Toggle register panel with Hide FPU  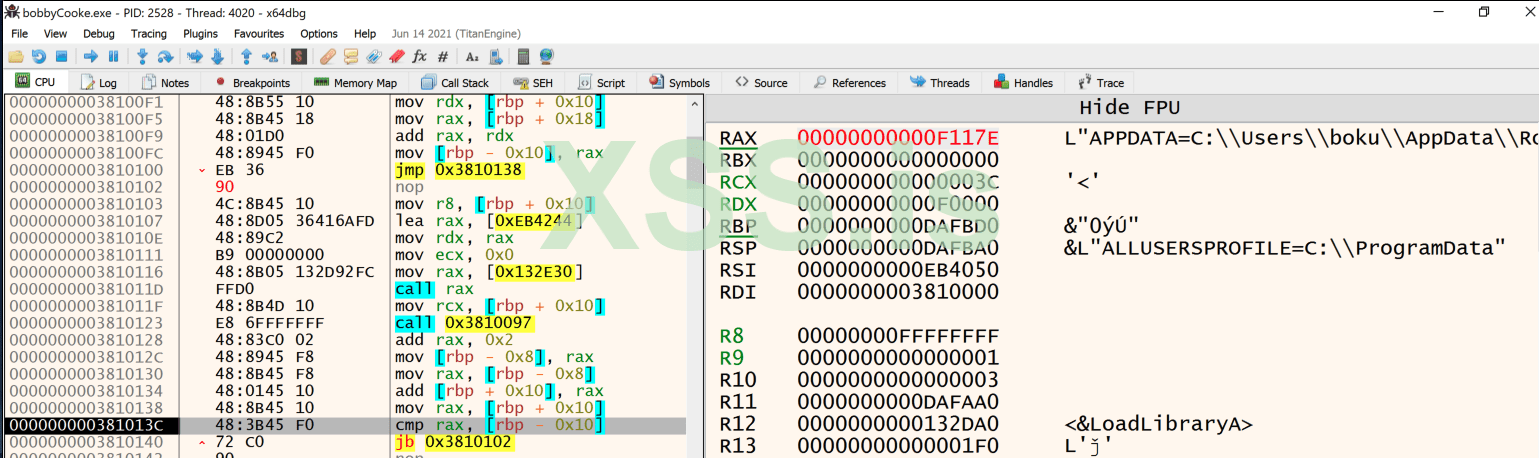[1126, 107]
